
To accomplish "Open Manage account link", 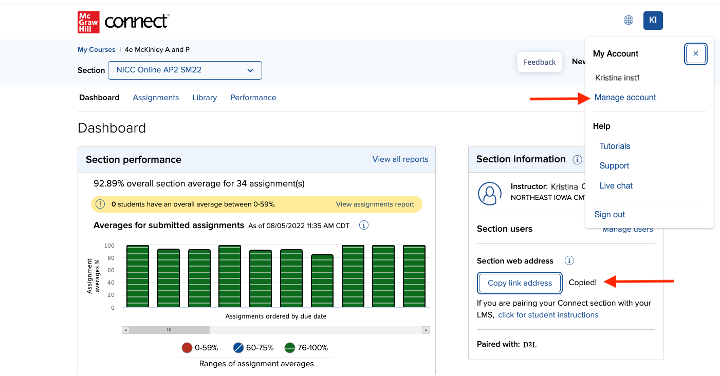I will pos(625,97).
